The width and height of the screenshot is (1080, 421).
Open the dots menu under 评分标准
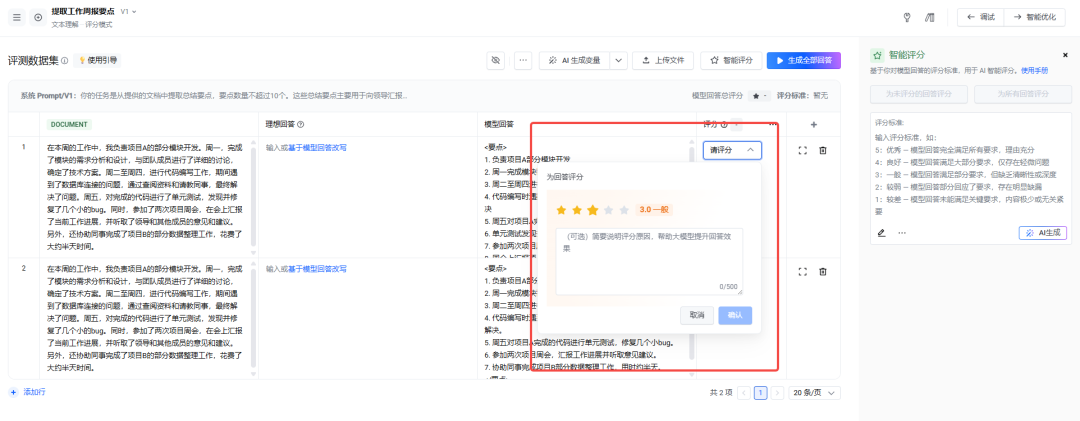tap(902, 233)
